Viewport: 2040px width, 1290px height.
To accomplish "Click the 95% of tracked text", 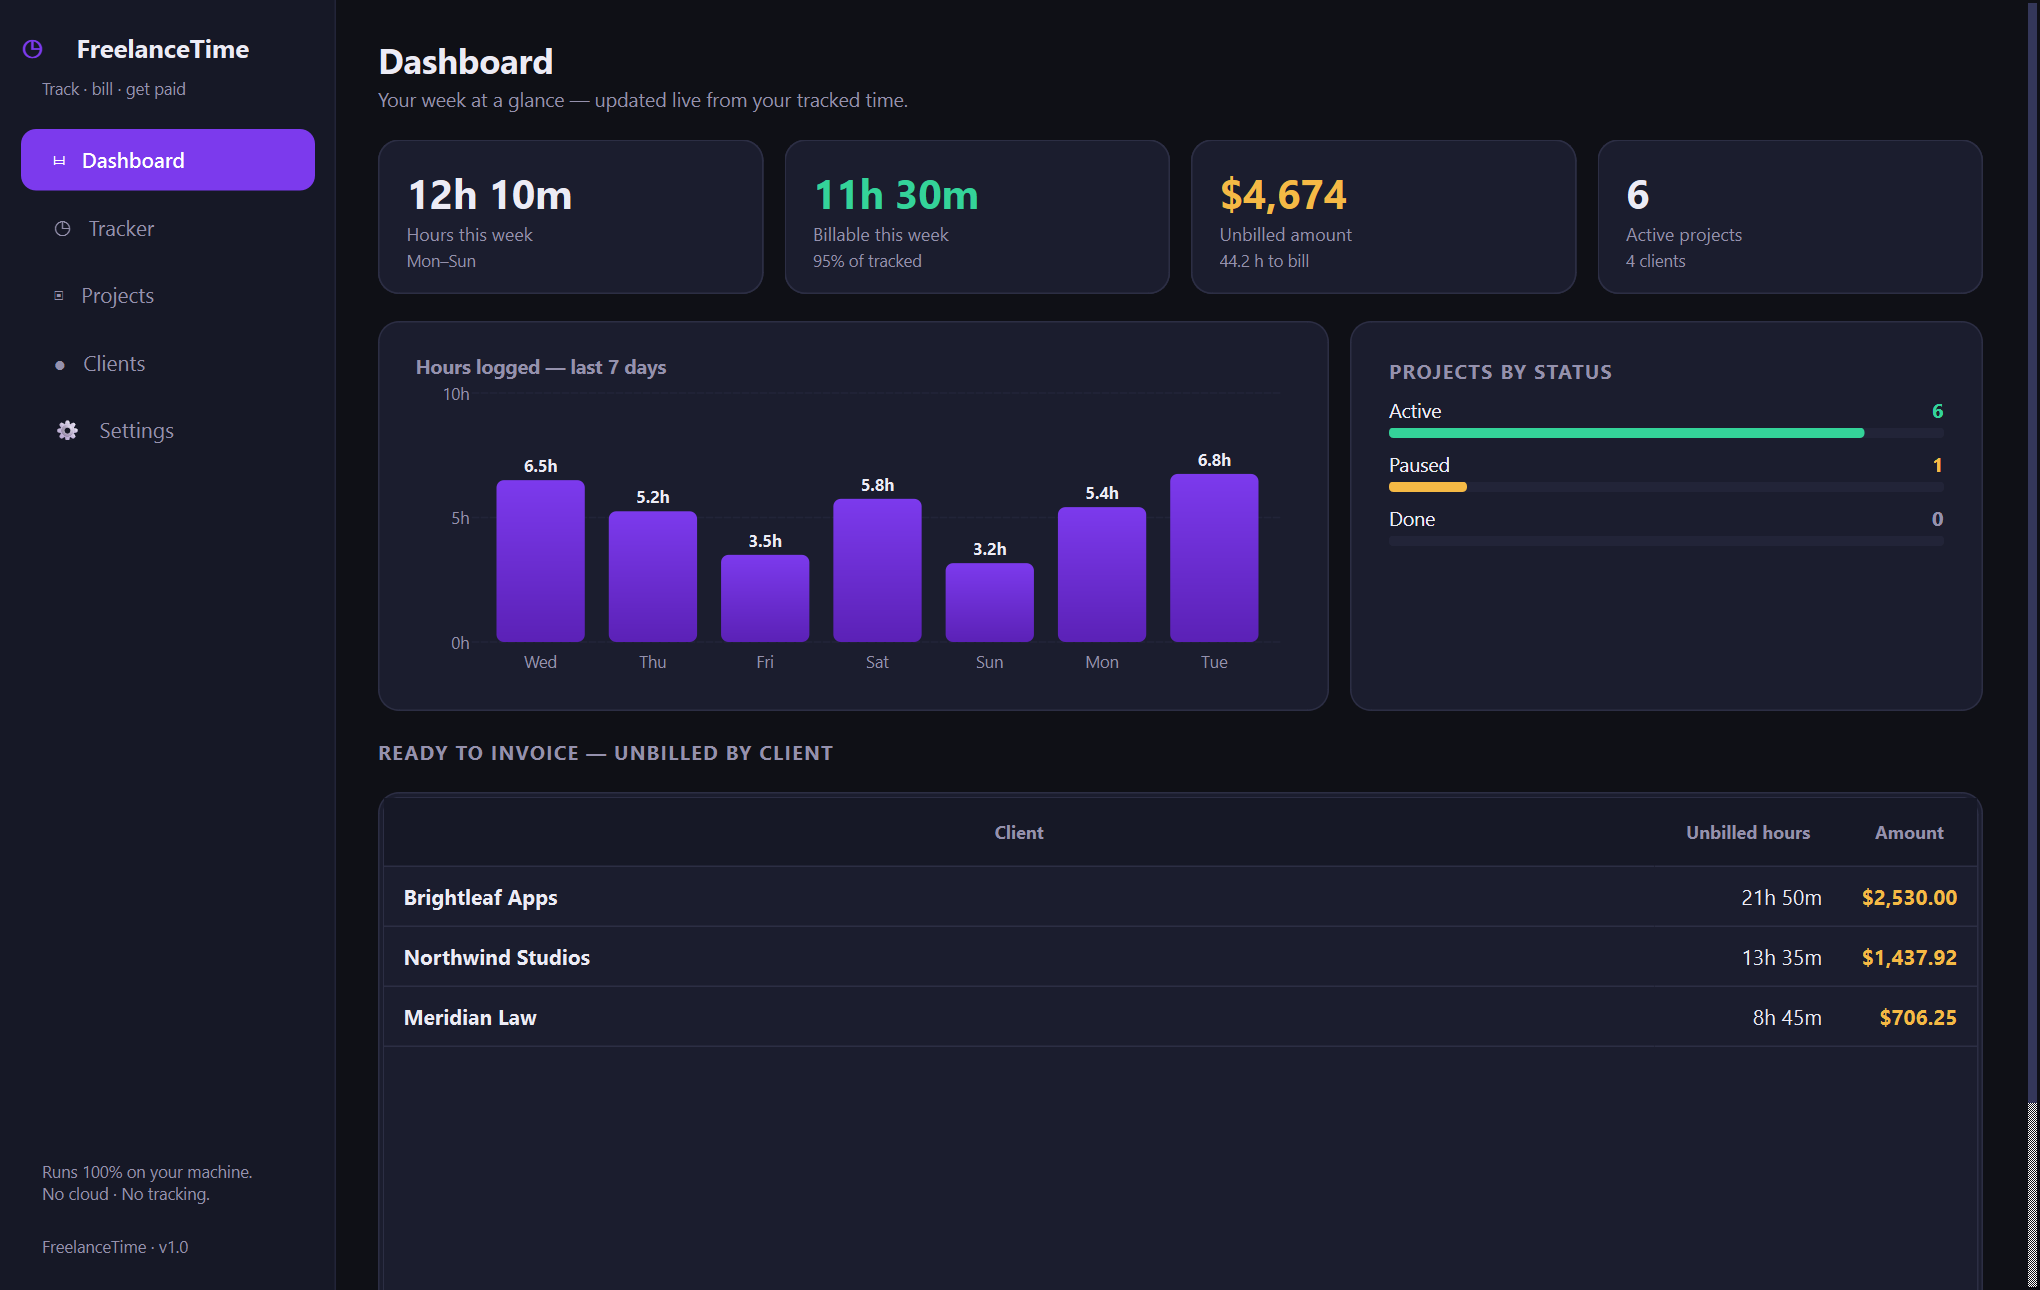I will 867,261.
